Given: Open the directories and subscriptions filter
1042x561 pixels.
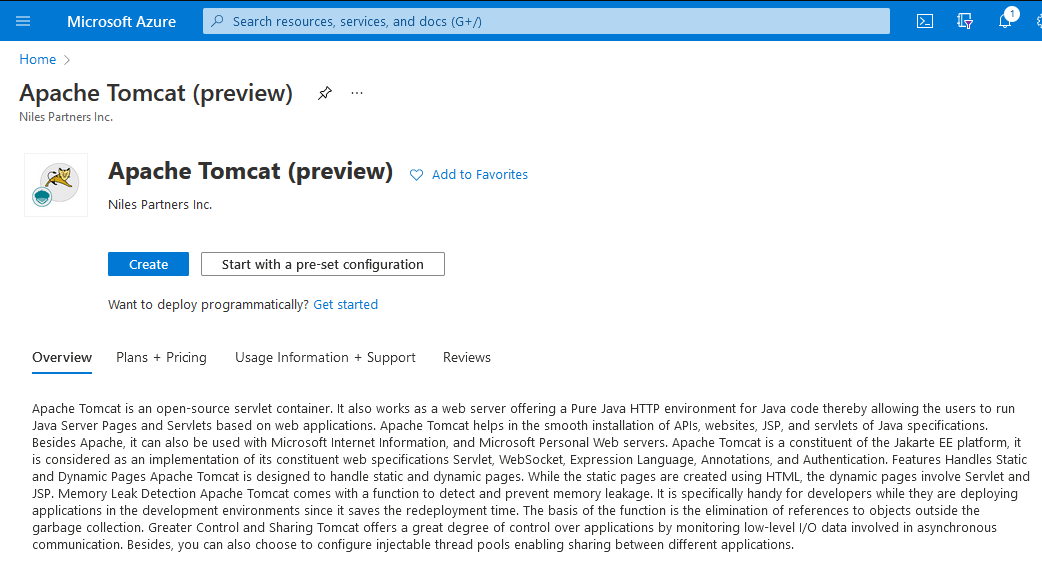Looking at the screenshot, I should (965, 21).
